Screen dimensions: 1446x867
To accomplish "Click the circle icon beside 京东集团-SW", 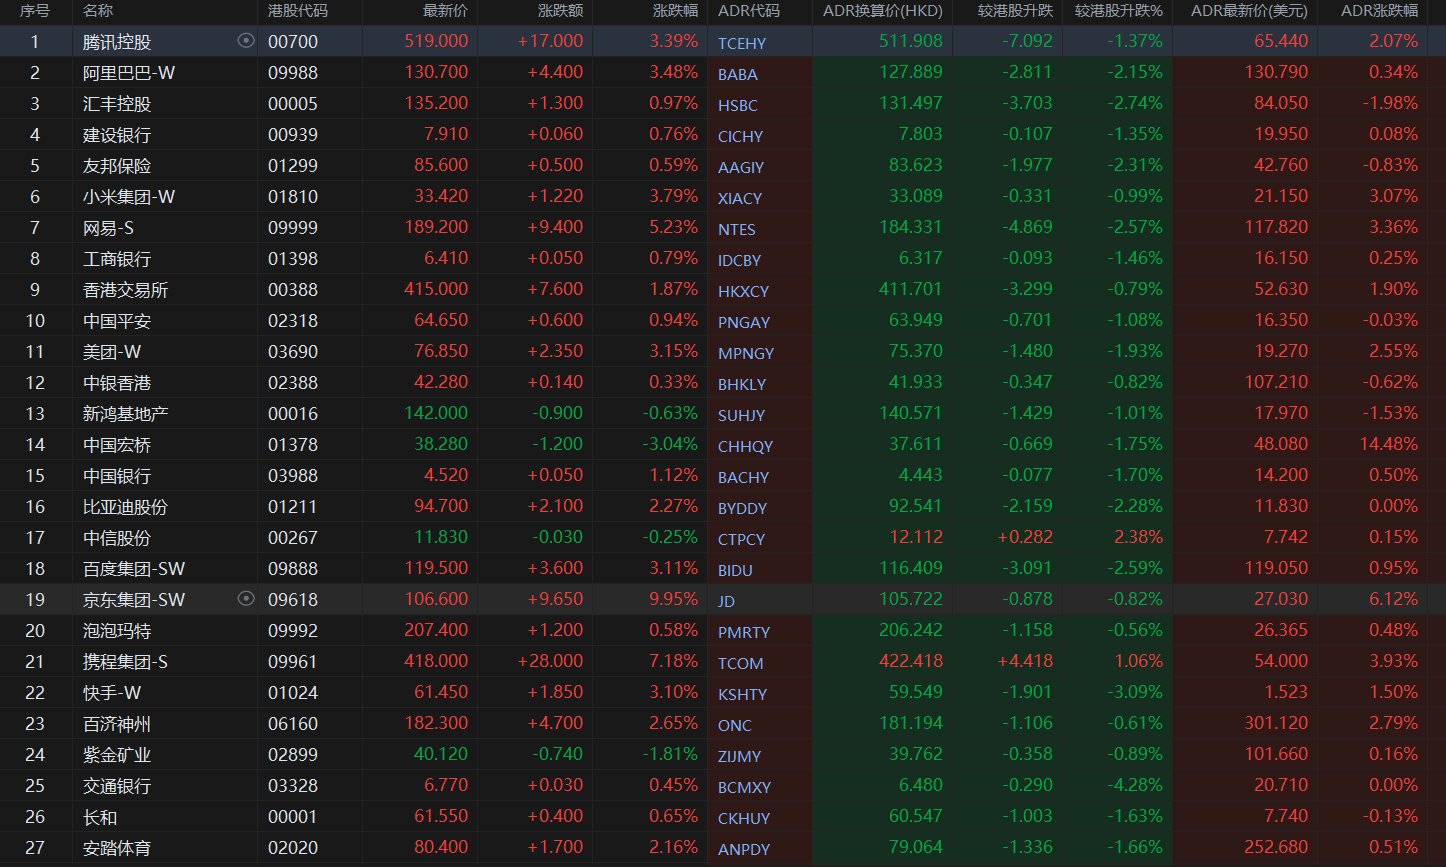I will tap(245, 599).
